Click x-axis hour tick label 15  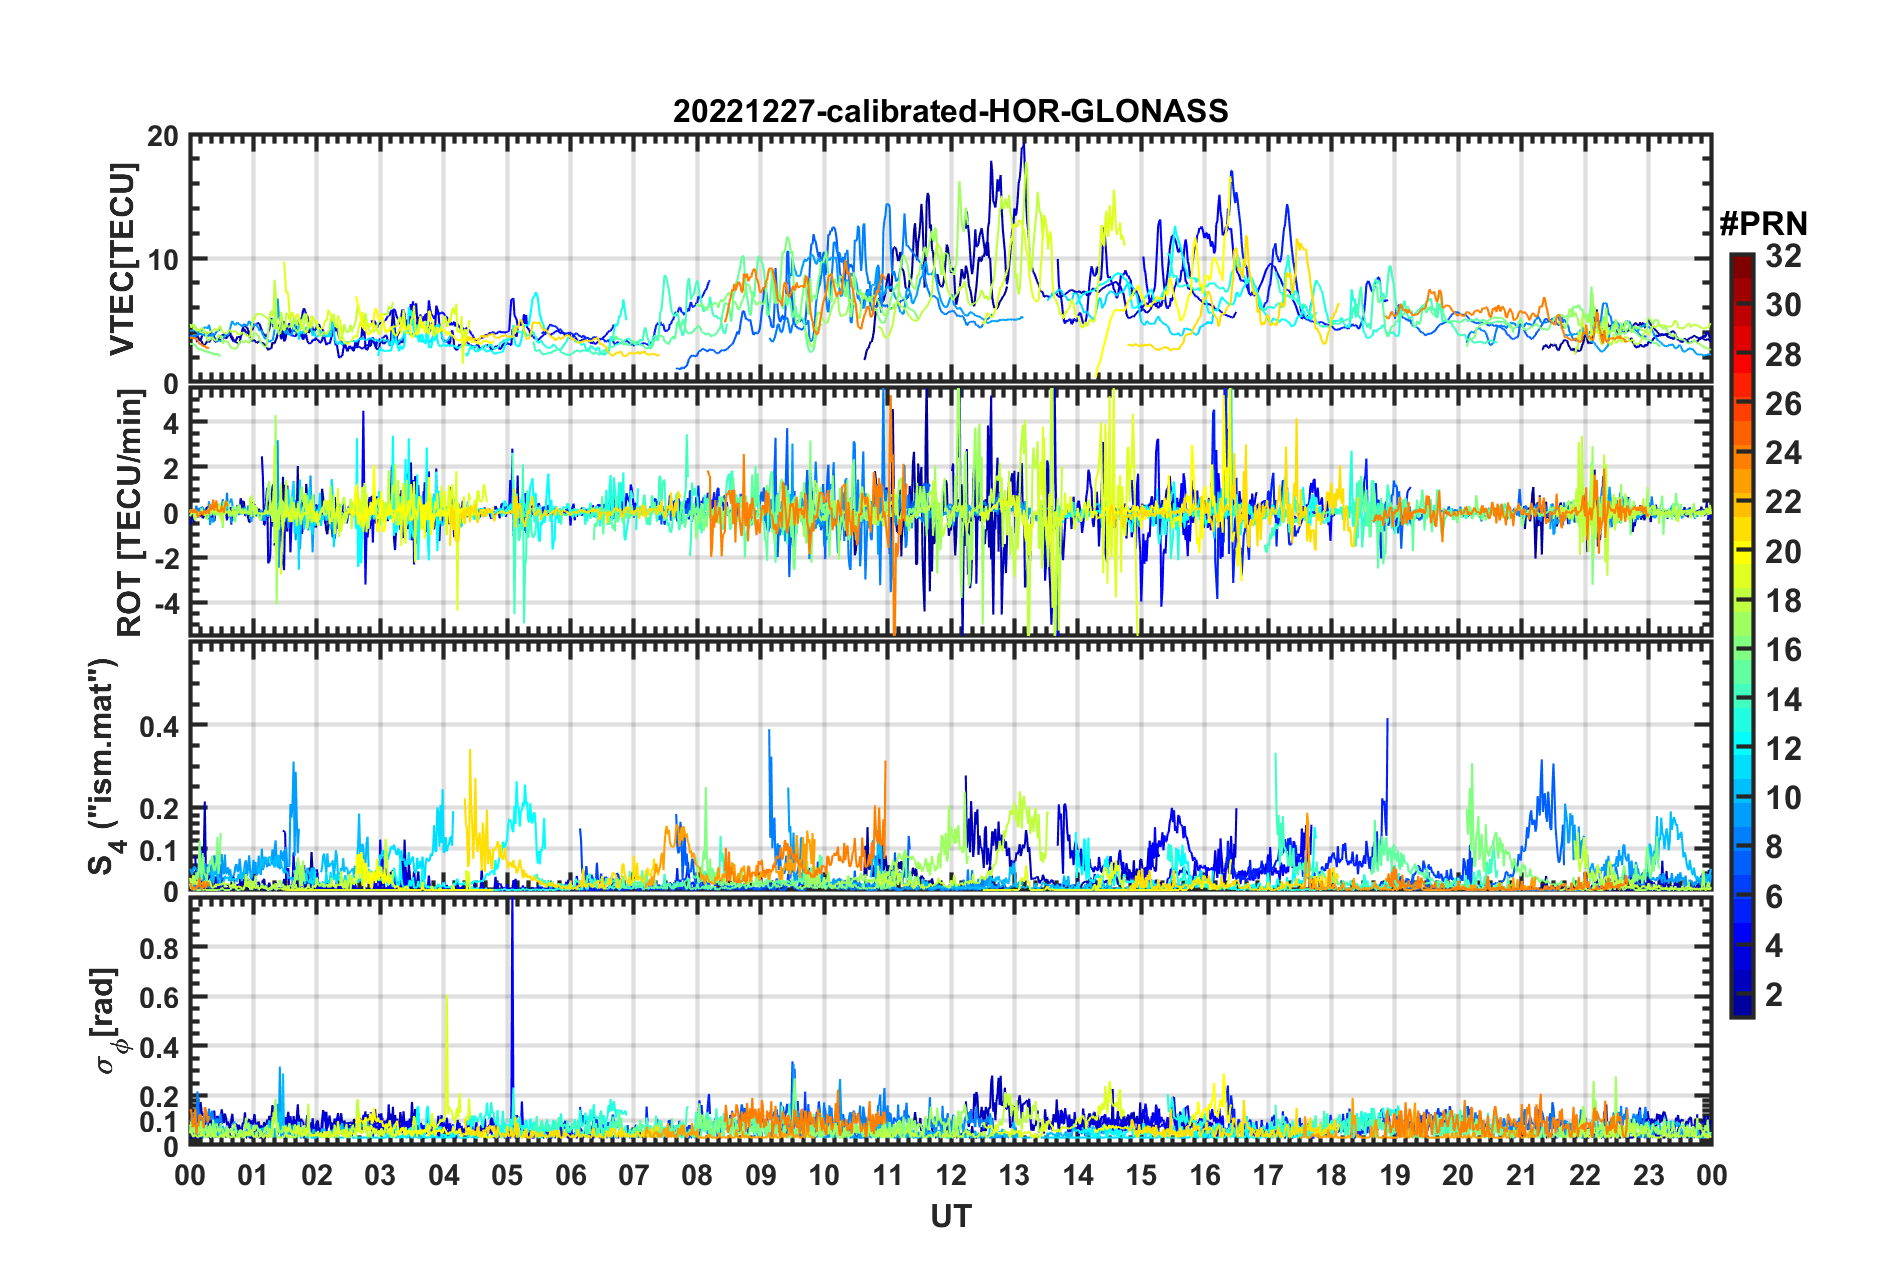coord(1141,1175)
